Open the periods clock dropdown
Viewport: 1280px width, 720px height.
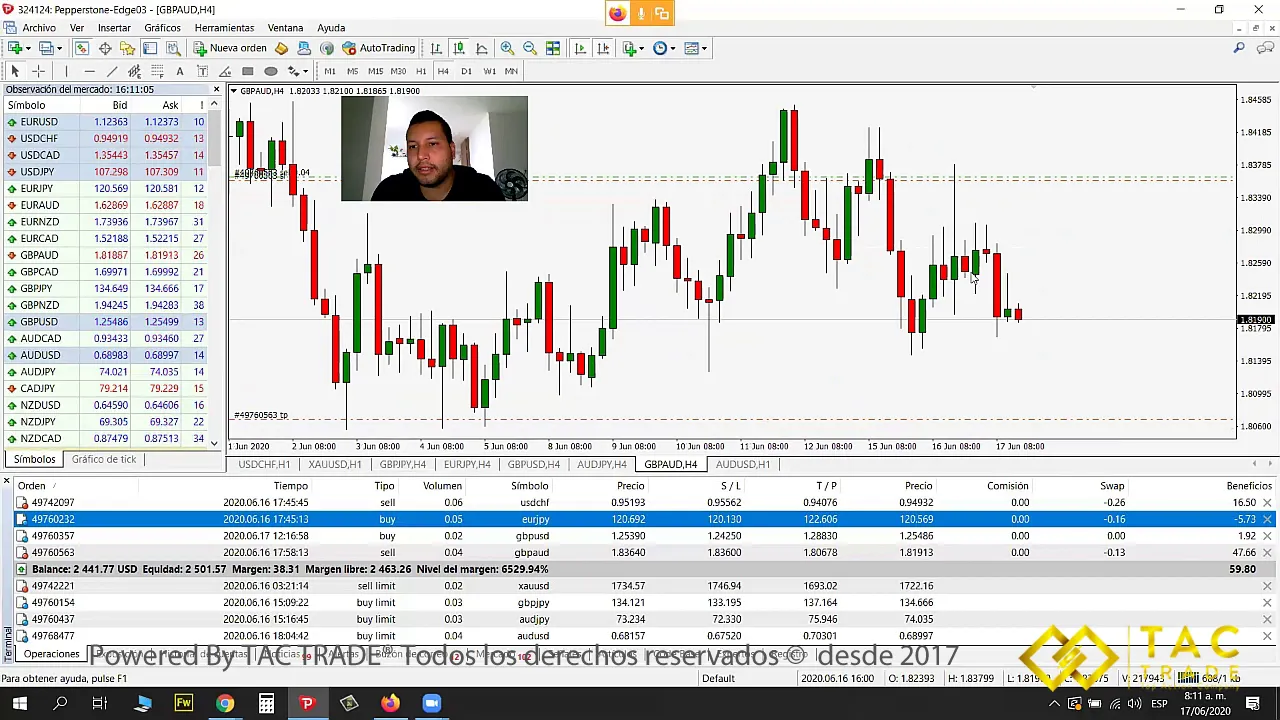pos(664,48)
